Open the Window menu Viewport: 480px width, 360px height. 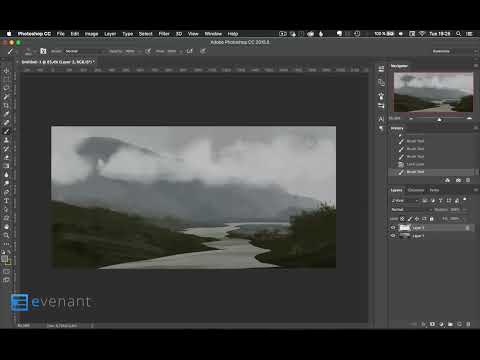(213, 34)
